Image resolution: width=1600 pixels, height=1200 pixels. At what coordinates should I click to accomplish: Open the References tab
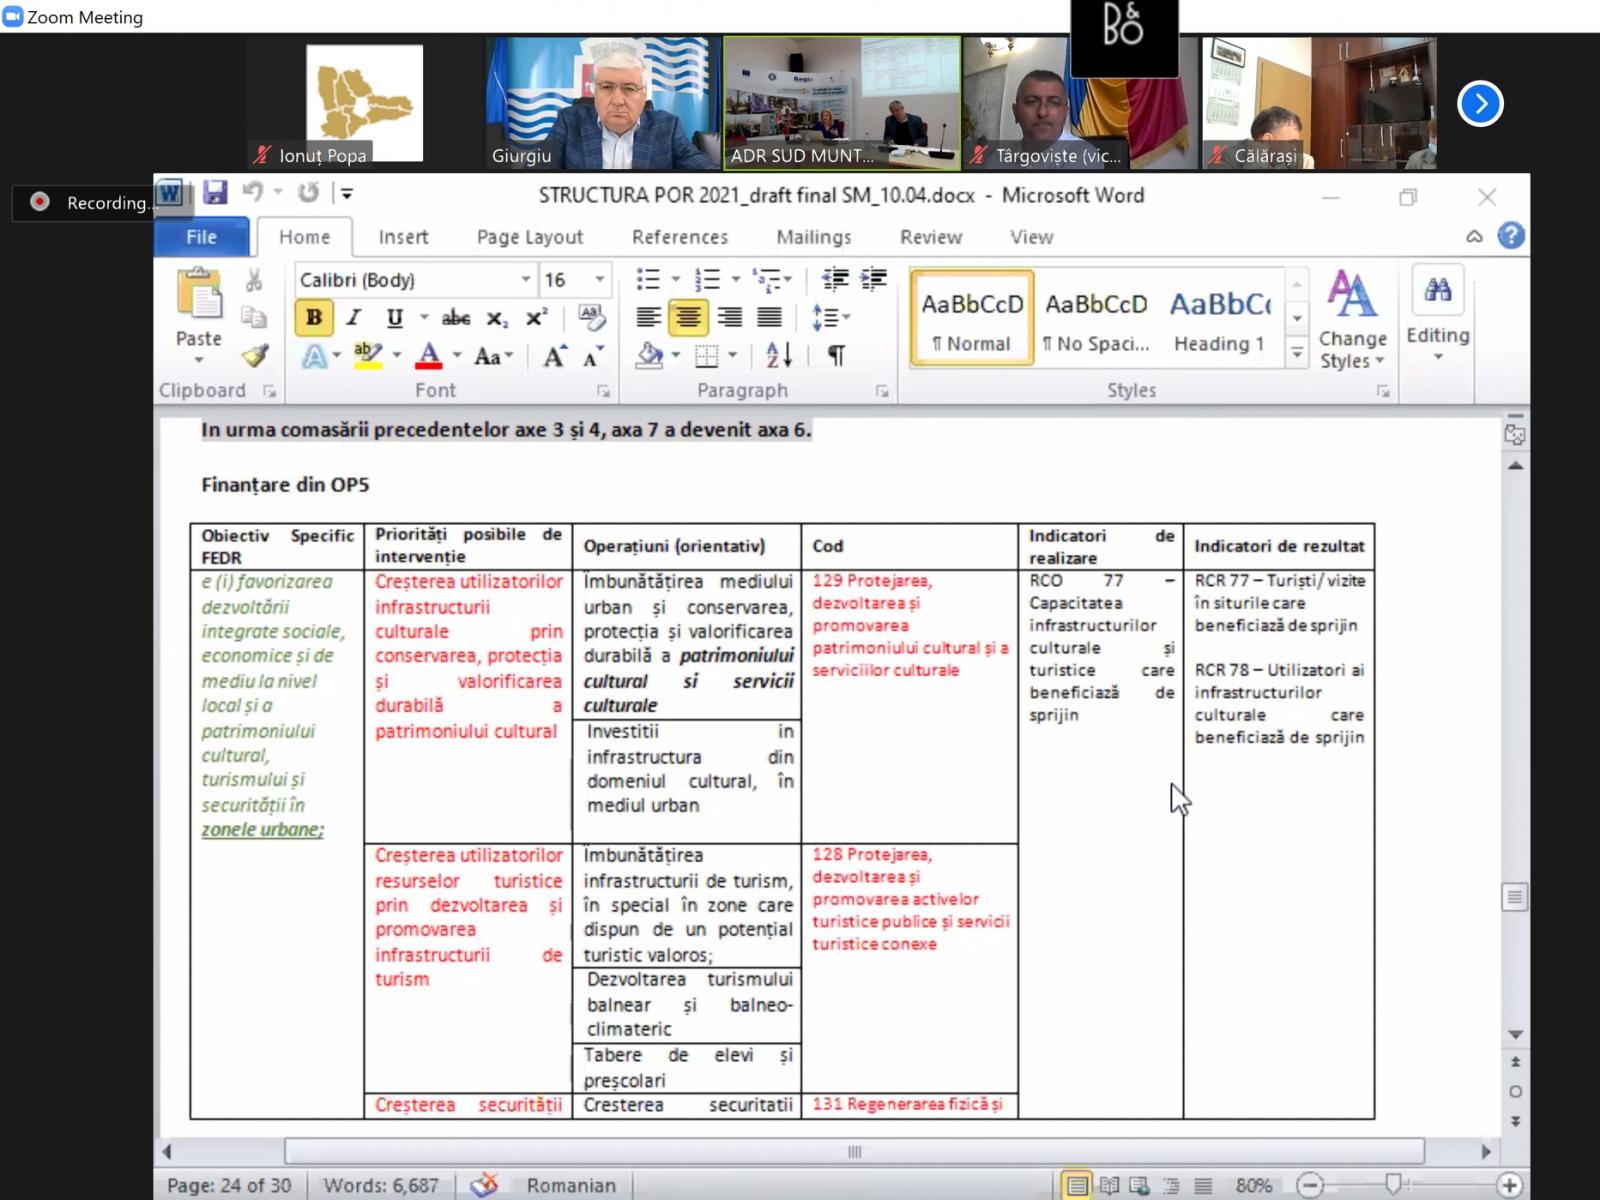click(x=679, y=237)
